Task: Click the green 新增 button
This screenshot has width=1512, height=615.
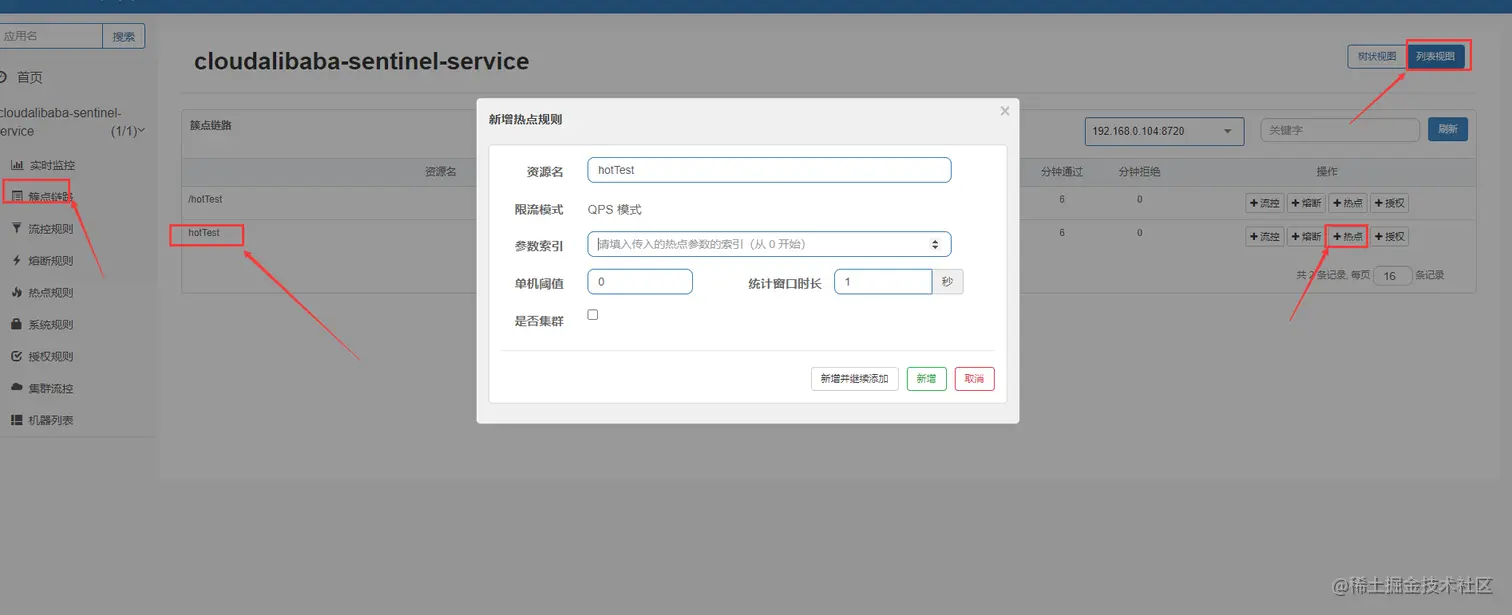Action: [x=926, y=379]
